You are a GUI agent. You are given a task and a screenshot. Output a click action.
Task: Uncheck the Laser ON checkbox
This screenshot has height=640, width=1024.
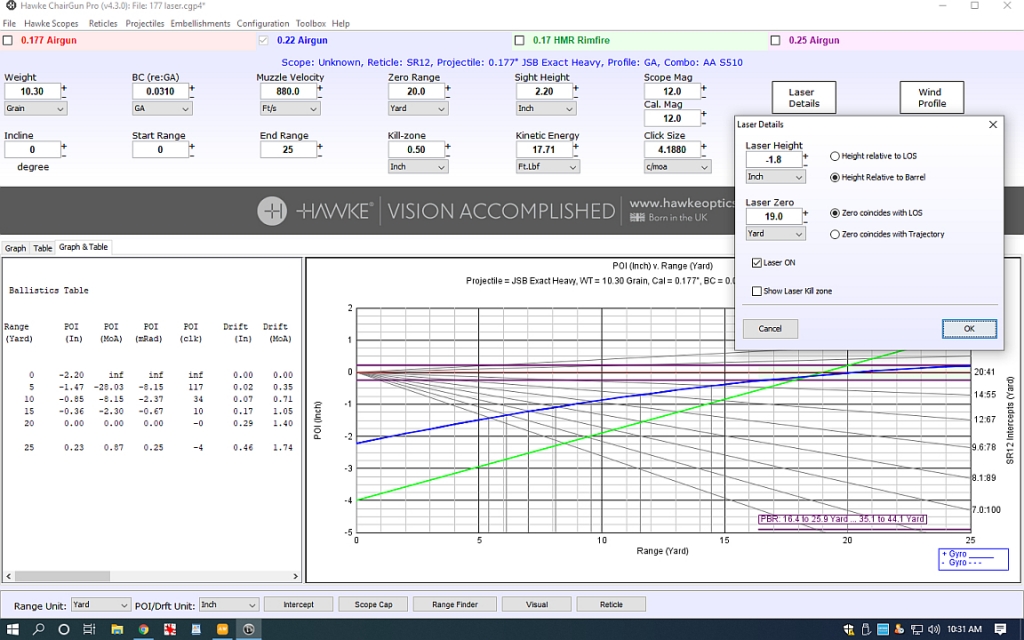click(x=757, y=263)
